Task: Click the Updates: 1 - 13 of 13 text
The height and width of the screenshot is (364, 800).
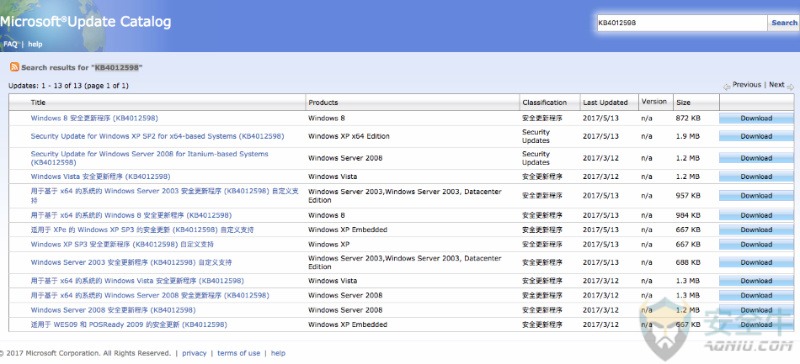Action: tap(68, 86)
